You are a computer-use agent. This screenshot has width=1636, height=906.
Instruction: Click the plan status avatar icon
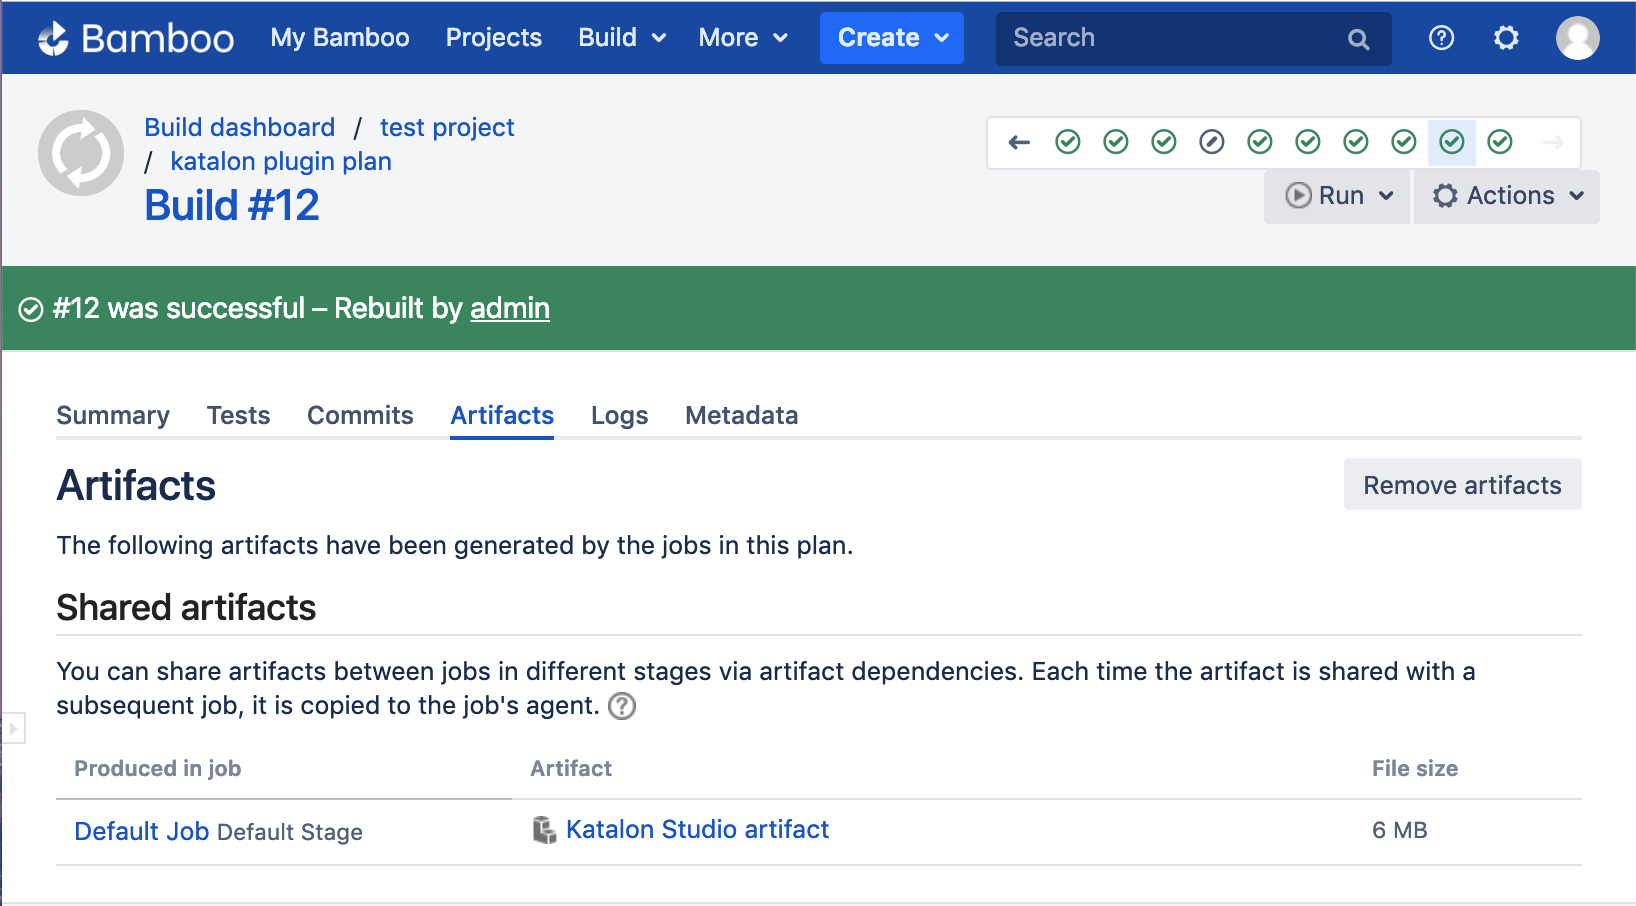tap(81, 153)
